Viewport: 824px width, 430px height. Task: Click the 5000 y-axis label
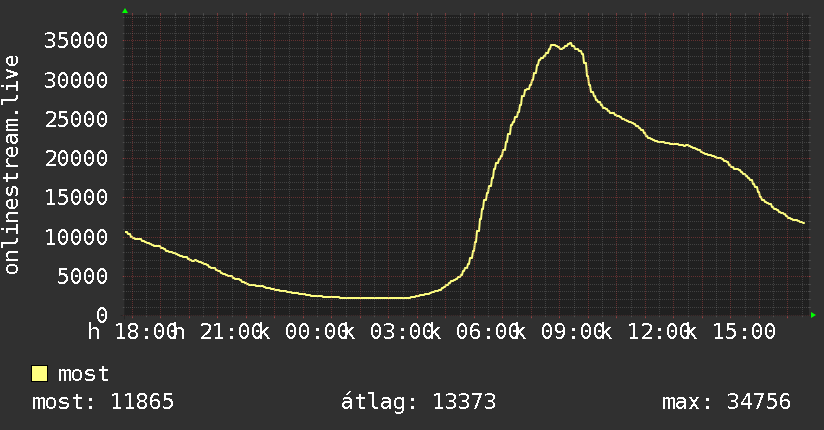(x=83, y=276)
